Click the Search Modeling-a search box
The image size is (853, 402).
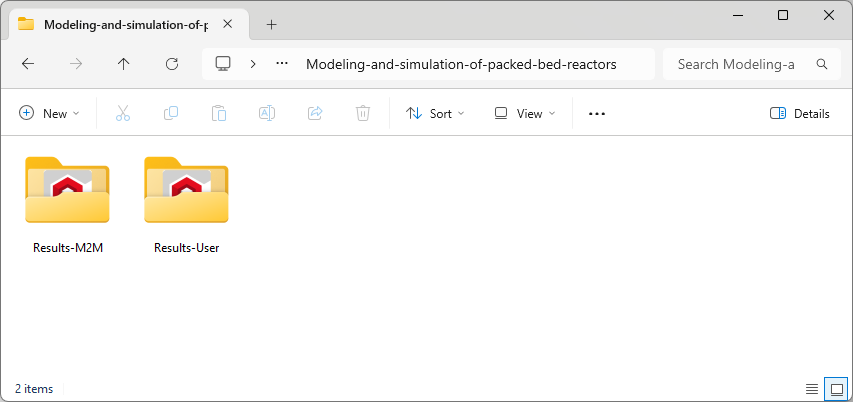[745, 64]
